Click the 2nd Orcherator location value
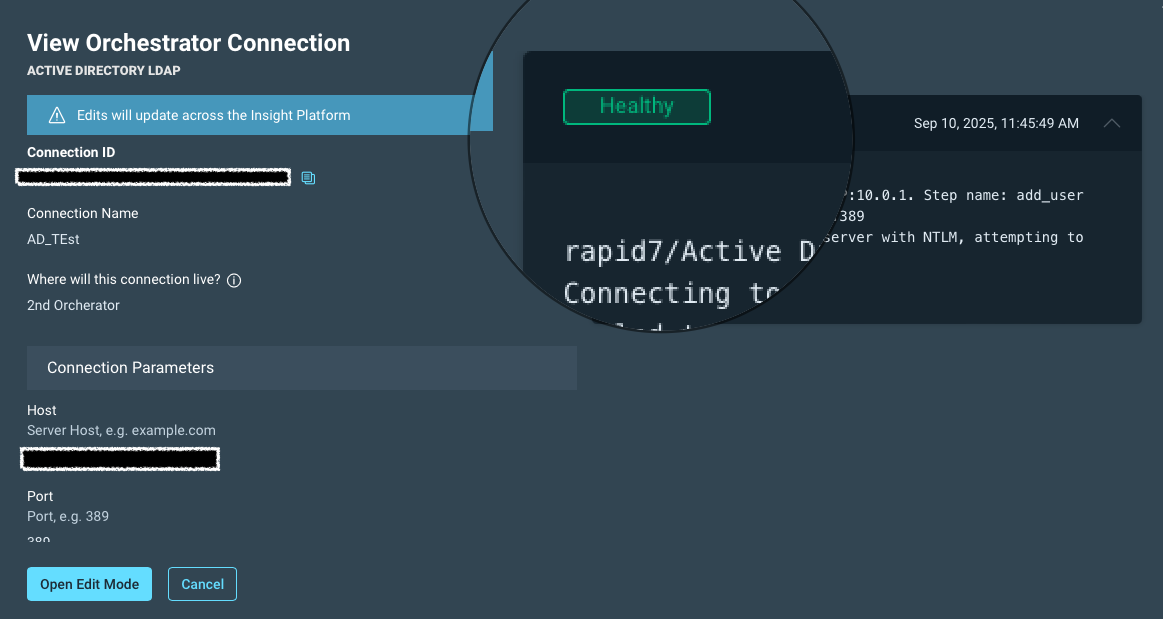Viewport: 1163px width, 619px height. (73, 305)
